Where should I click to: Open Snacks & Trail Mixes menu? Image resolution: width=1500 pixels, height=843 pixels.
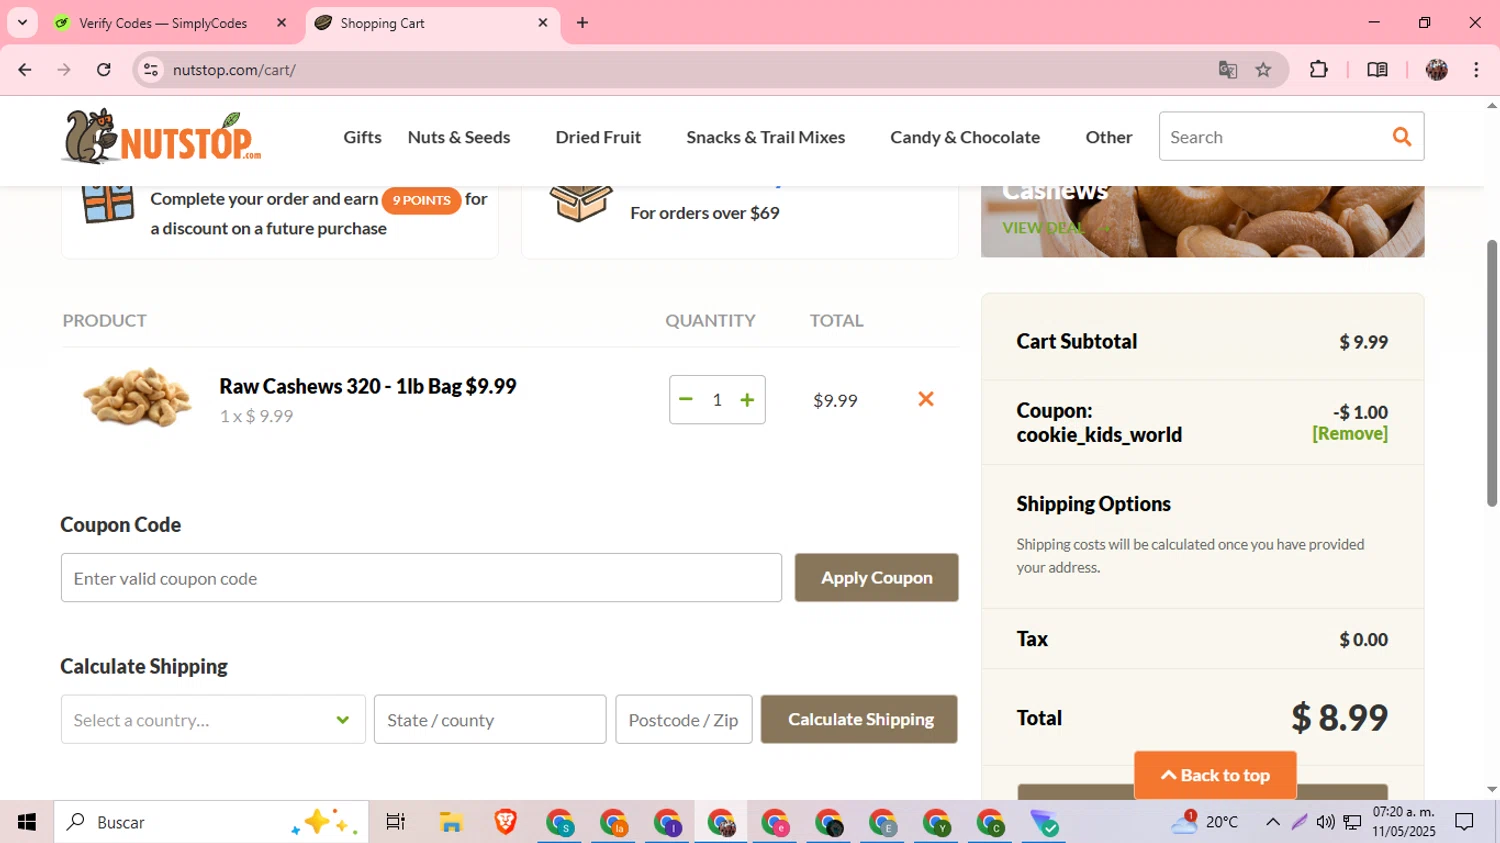(x=765, y=137)
